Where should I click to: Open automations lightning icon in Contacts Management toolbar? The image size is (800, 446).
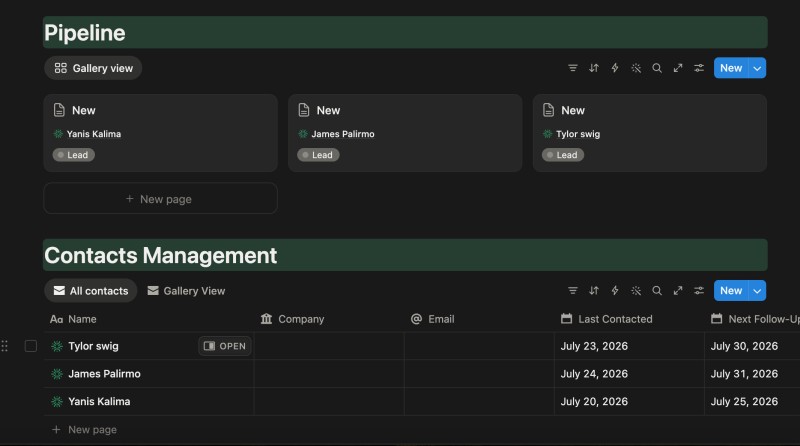[x=615, y=290]
